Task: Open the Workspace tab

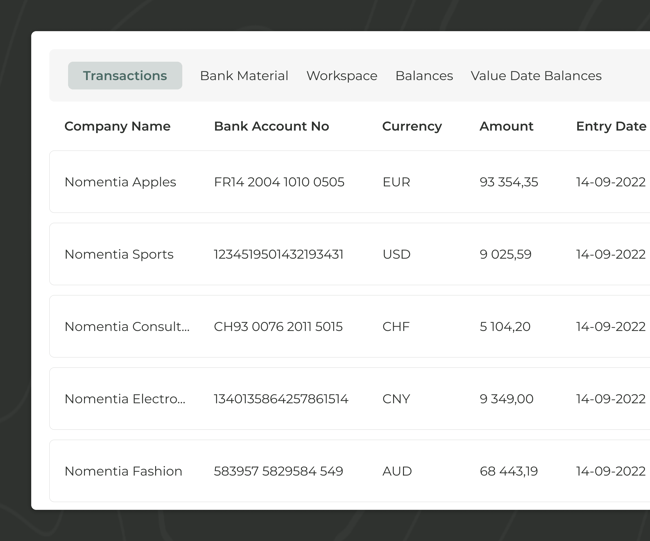Action: click(x=342, y=76)
